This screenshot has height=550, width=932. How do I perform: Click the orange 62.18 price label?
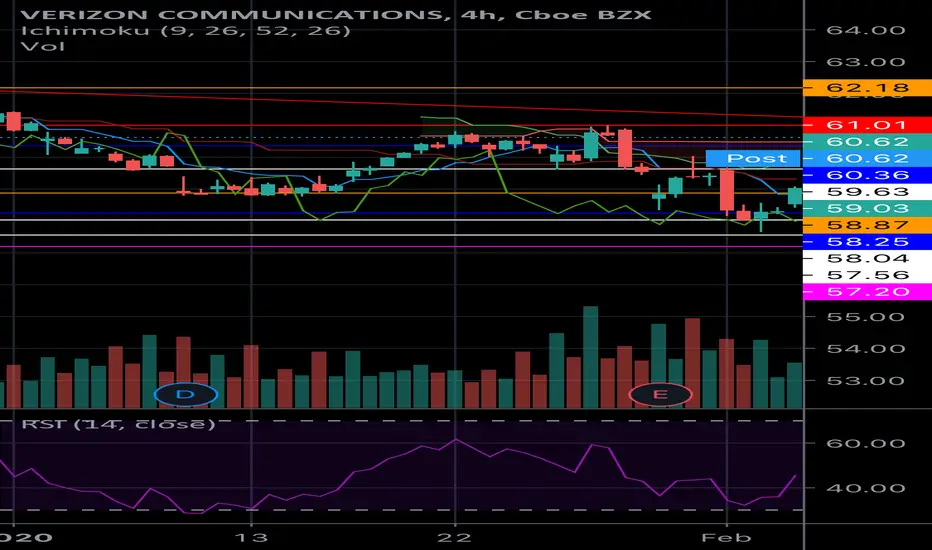pos(867,88)
